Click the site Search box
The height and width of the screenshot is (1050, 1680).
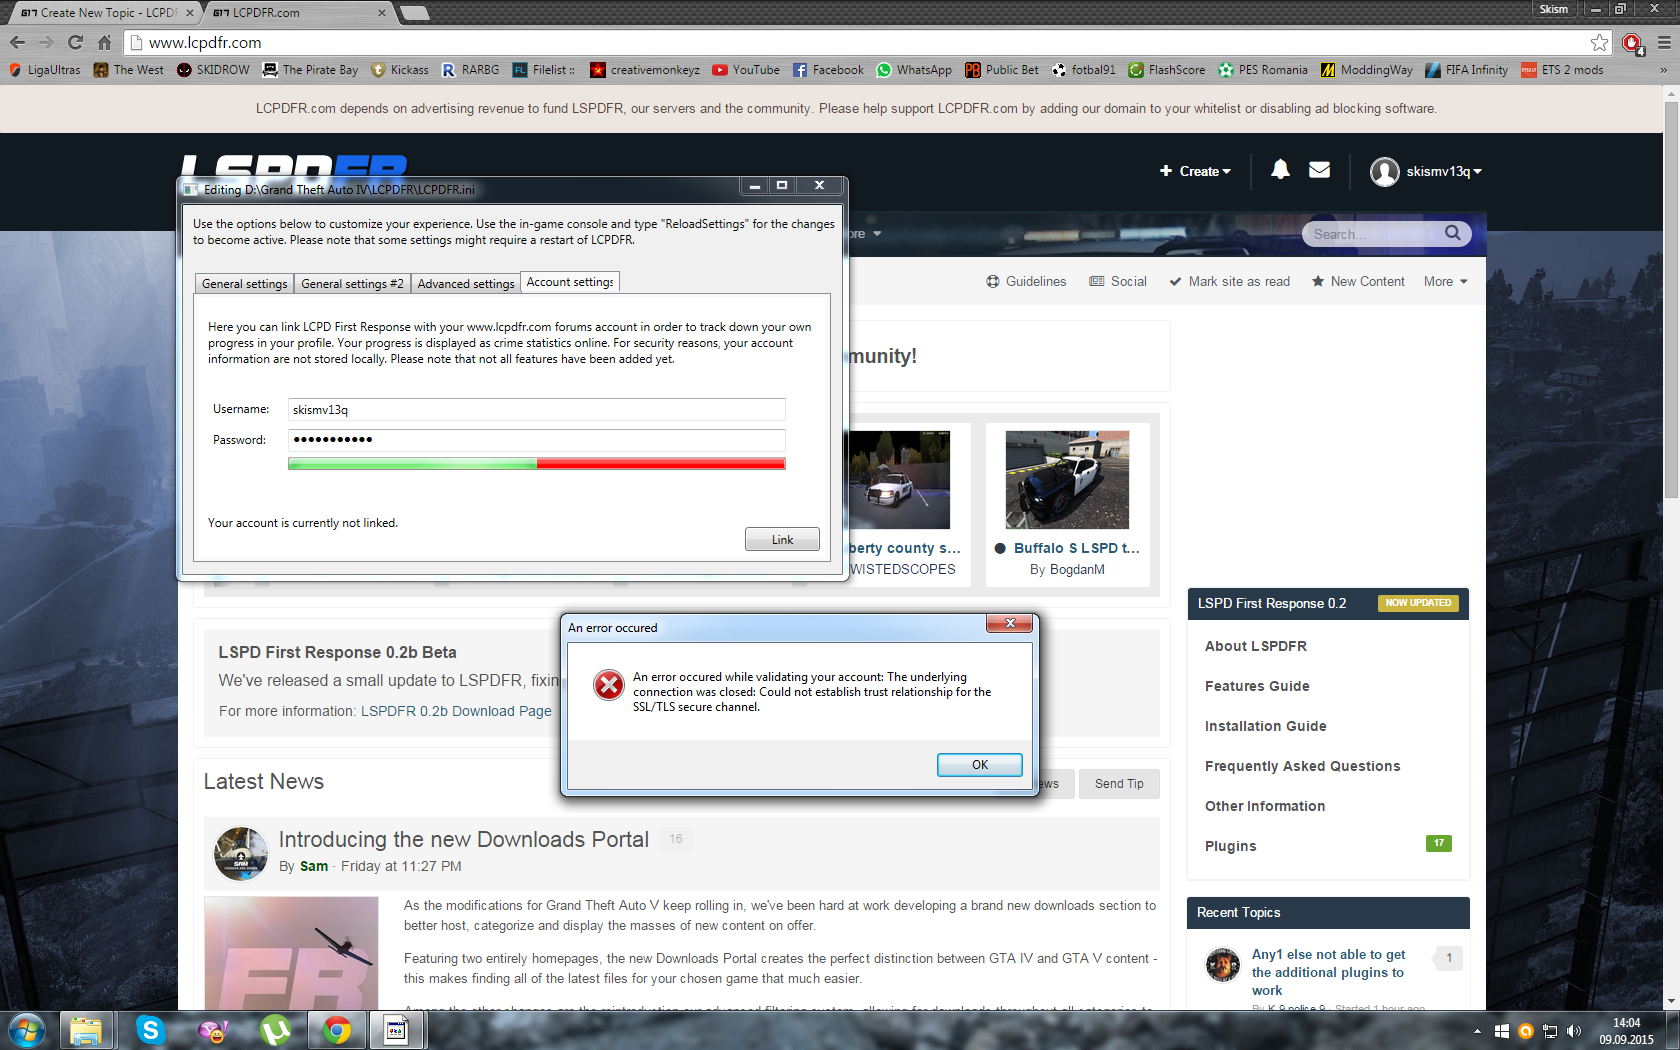coord(1375,233)
